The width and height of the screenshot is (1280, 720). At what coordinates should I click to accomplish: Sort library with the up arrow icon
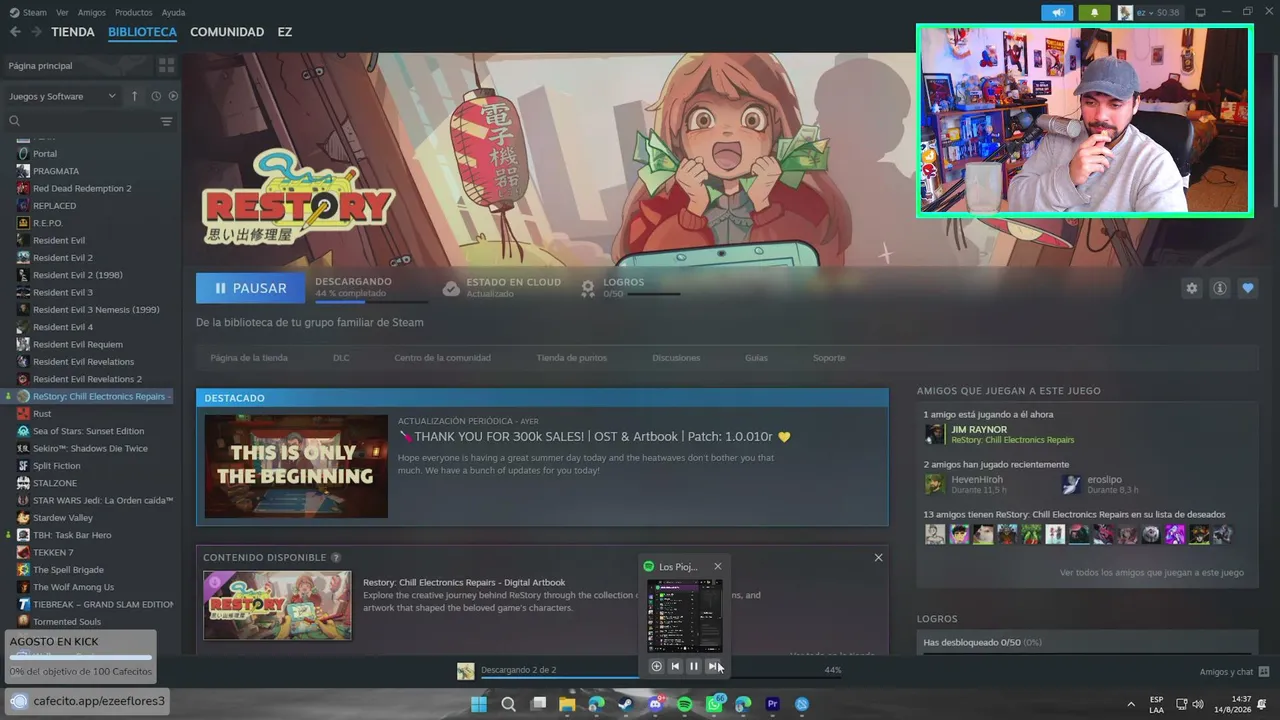(x=135, y=96)
